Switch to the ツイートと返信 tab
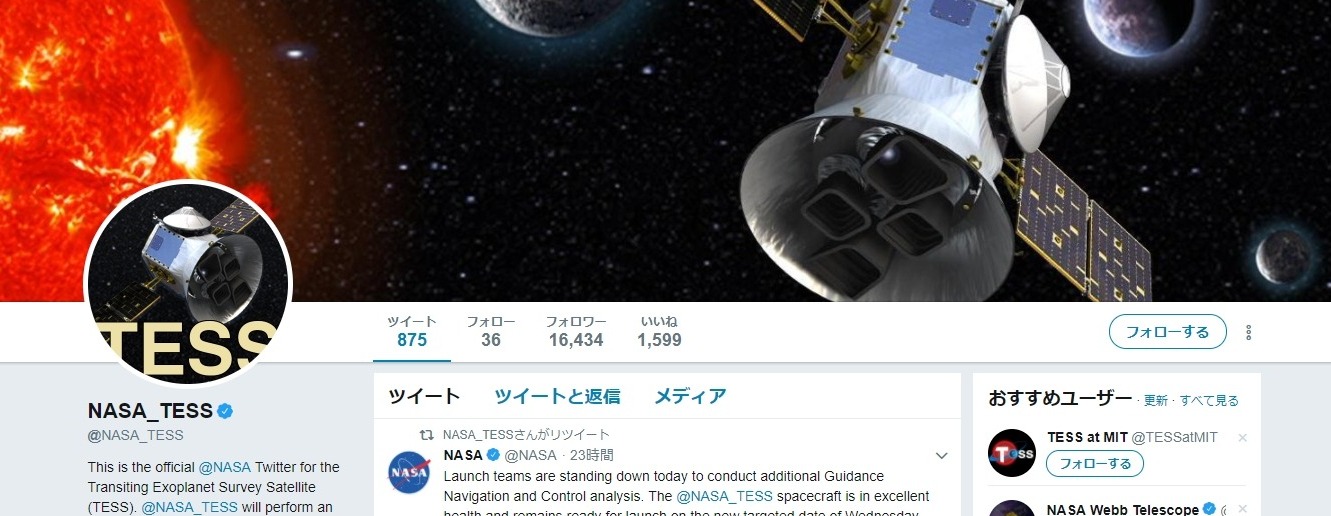Viewport: 1331px width, 516px height. (557, 396)
